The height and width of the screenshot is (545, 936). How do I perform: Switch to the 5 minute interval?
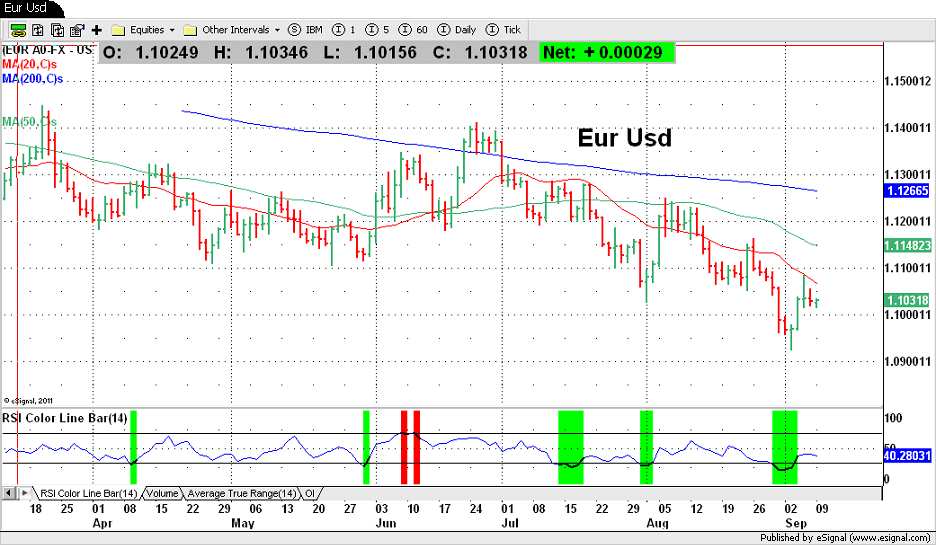[377, 30]
